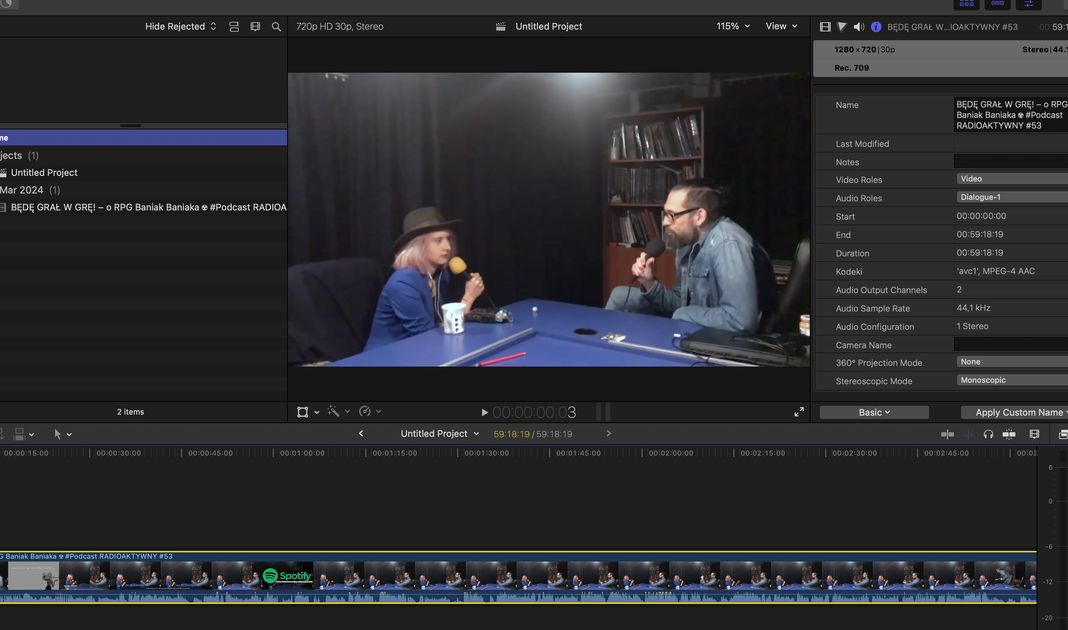Open the Hide Rejected filter dropdown
The image size is (1068, 630).
(180, 27)
